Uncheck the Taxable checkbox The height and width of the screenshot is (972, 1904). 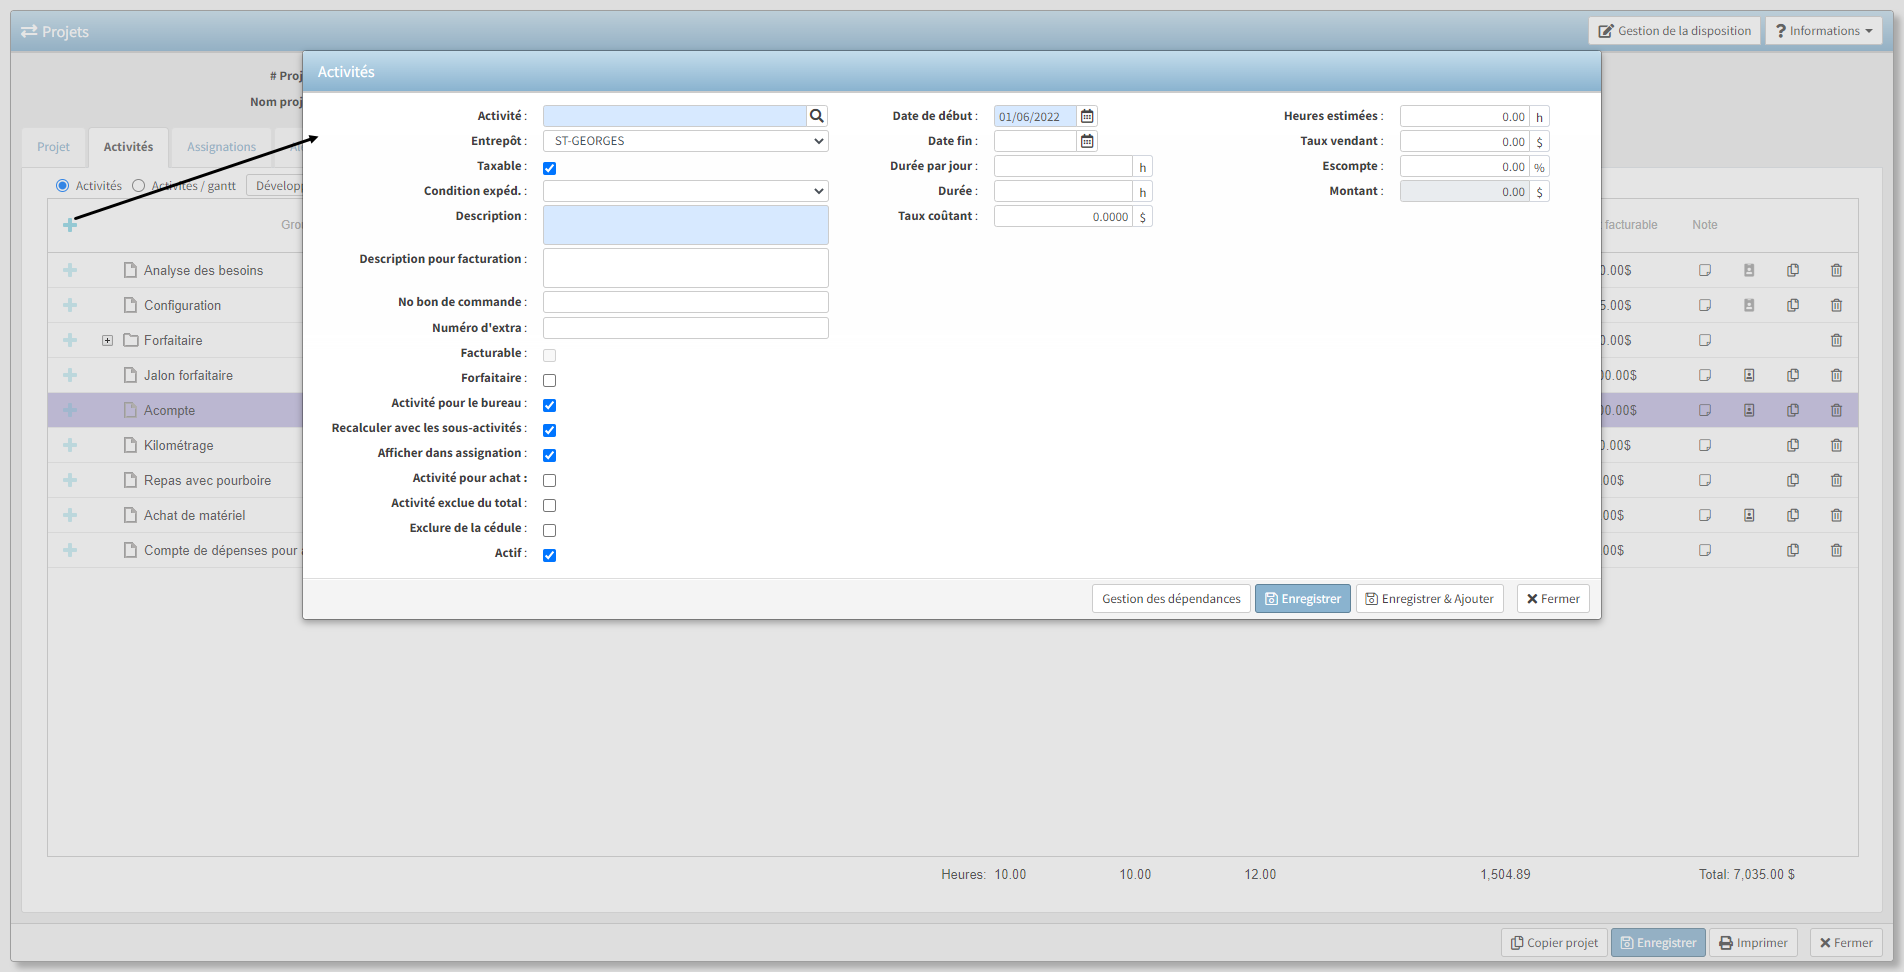[x=549, y=168]
